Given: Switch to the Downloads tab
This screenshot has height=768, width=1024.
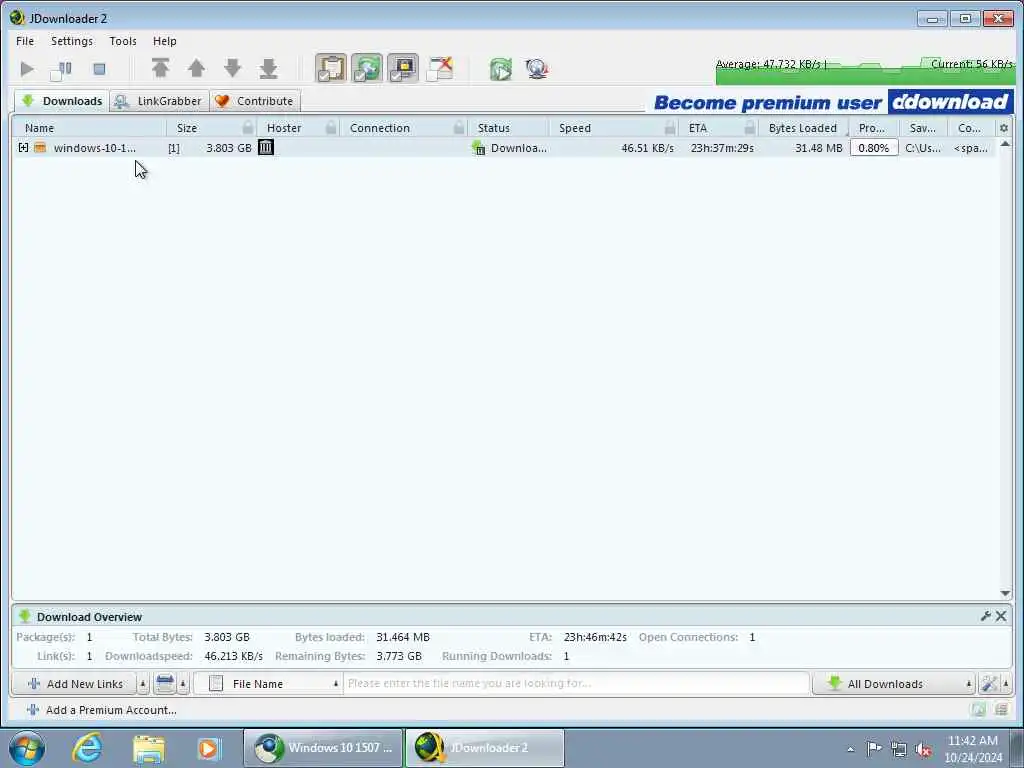Looking at the screenshot, I should click(x=62, y=101).
